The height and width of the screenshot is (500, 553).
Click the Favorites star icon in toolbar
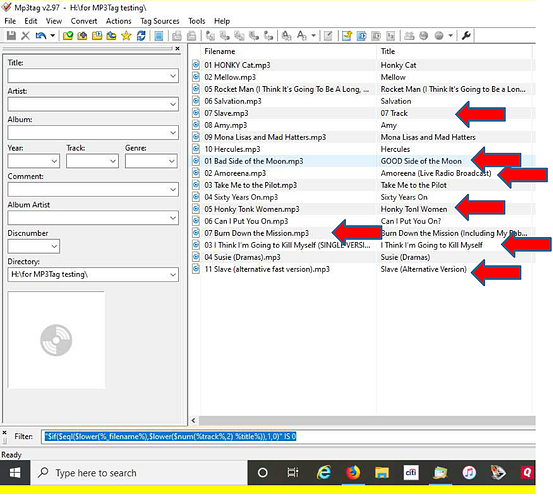click(126, 36)
